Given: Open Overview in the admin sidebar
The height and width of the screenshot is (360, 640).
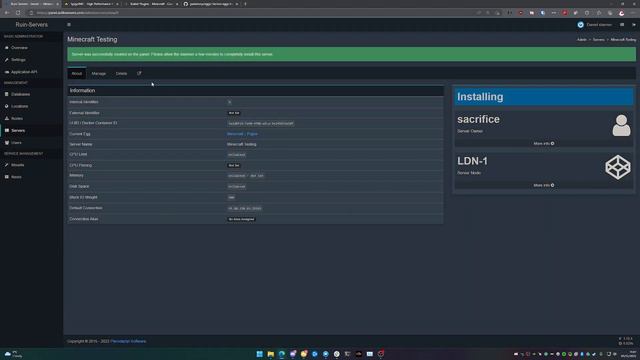Looking at the screenshot, I should [x=19, y=48].
